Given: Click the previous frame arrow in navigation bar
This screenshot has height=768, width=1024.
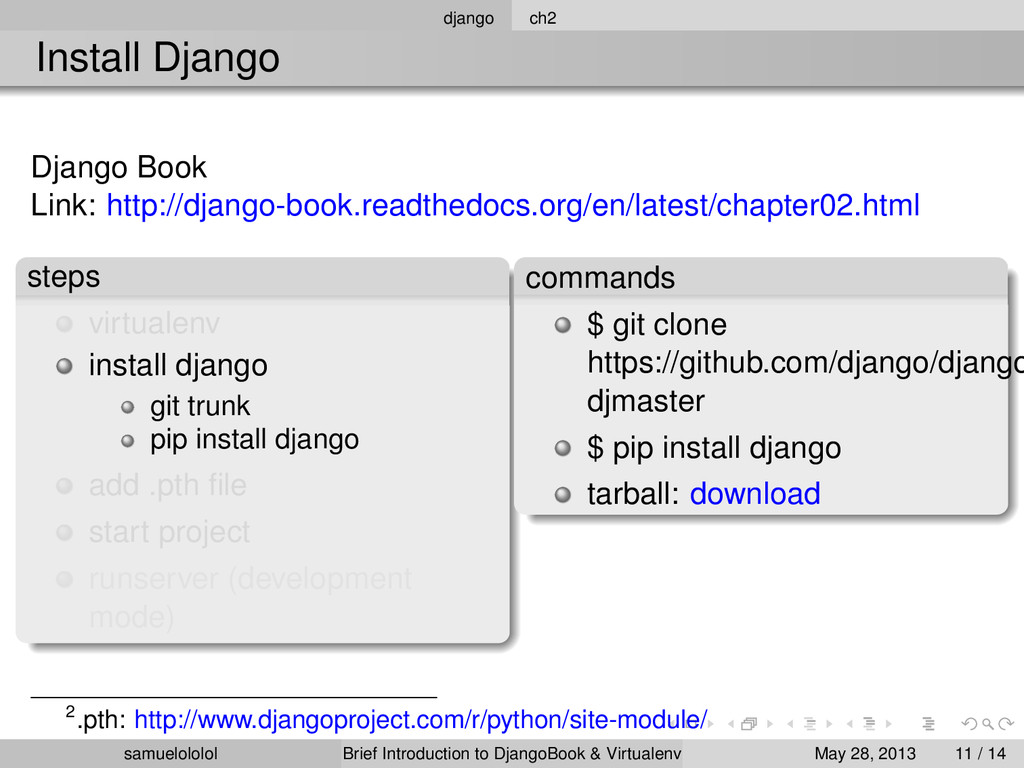Looking at the screenshot, I should click(731, 724).
